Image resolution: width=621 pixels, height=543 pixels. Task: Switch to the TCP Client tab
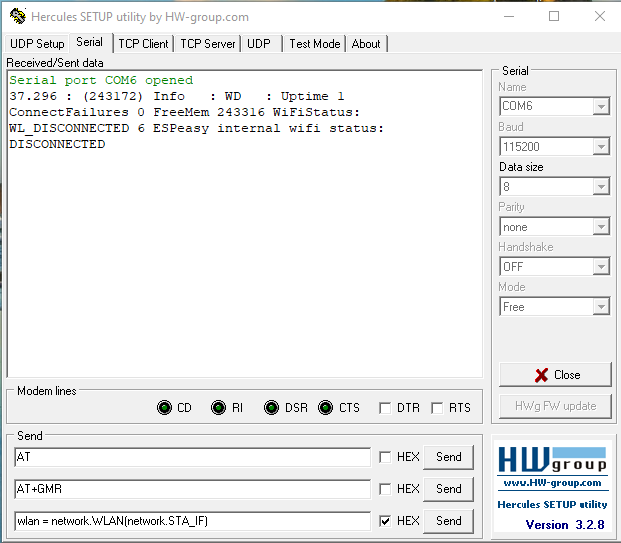point(143,44)
